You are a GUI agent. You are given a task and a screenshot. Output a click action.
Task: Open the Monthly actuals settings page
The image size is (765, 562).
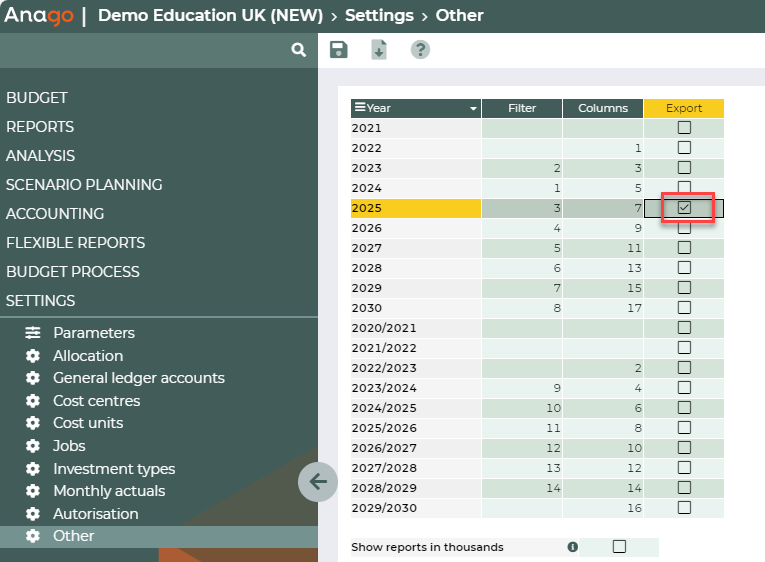point(109,491)
